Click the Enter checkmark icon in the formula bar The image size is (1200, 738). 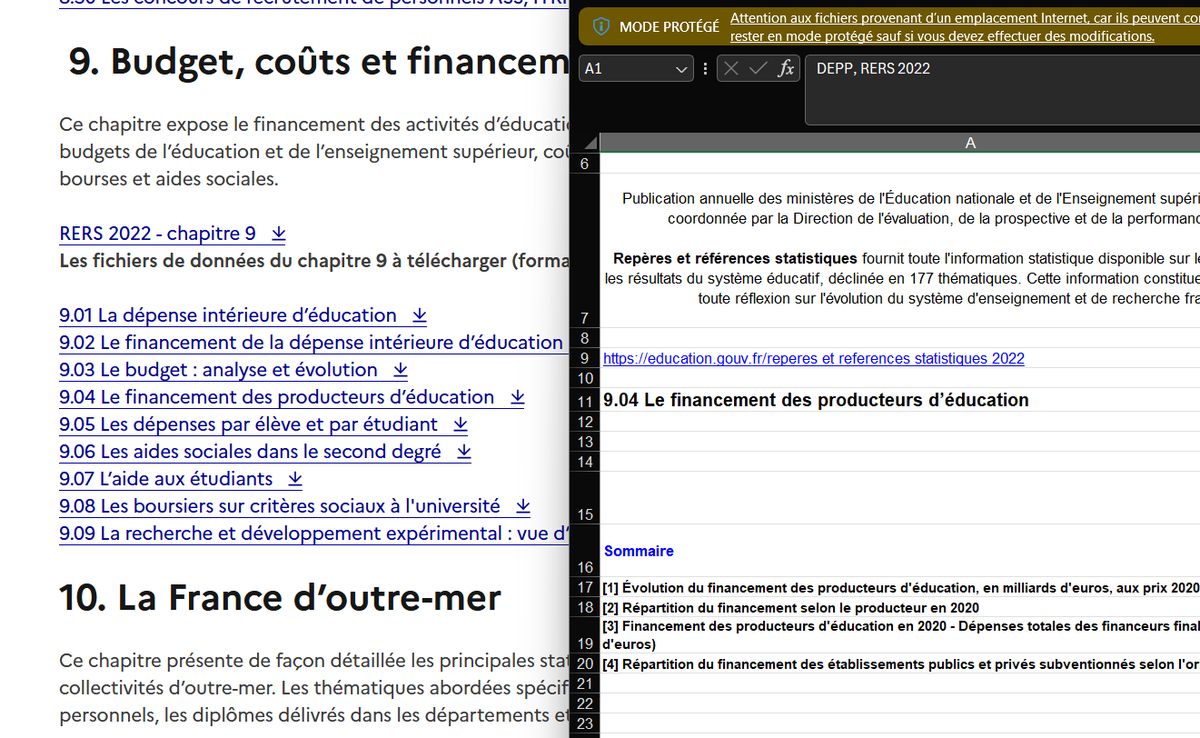click(759, 68)
